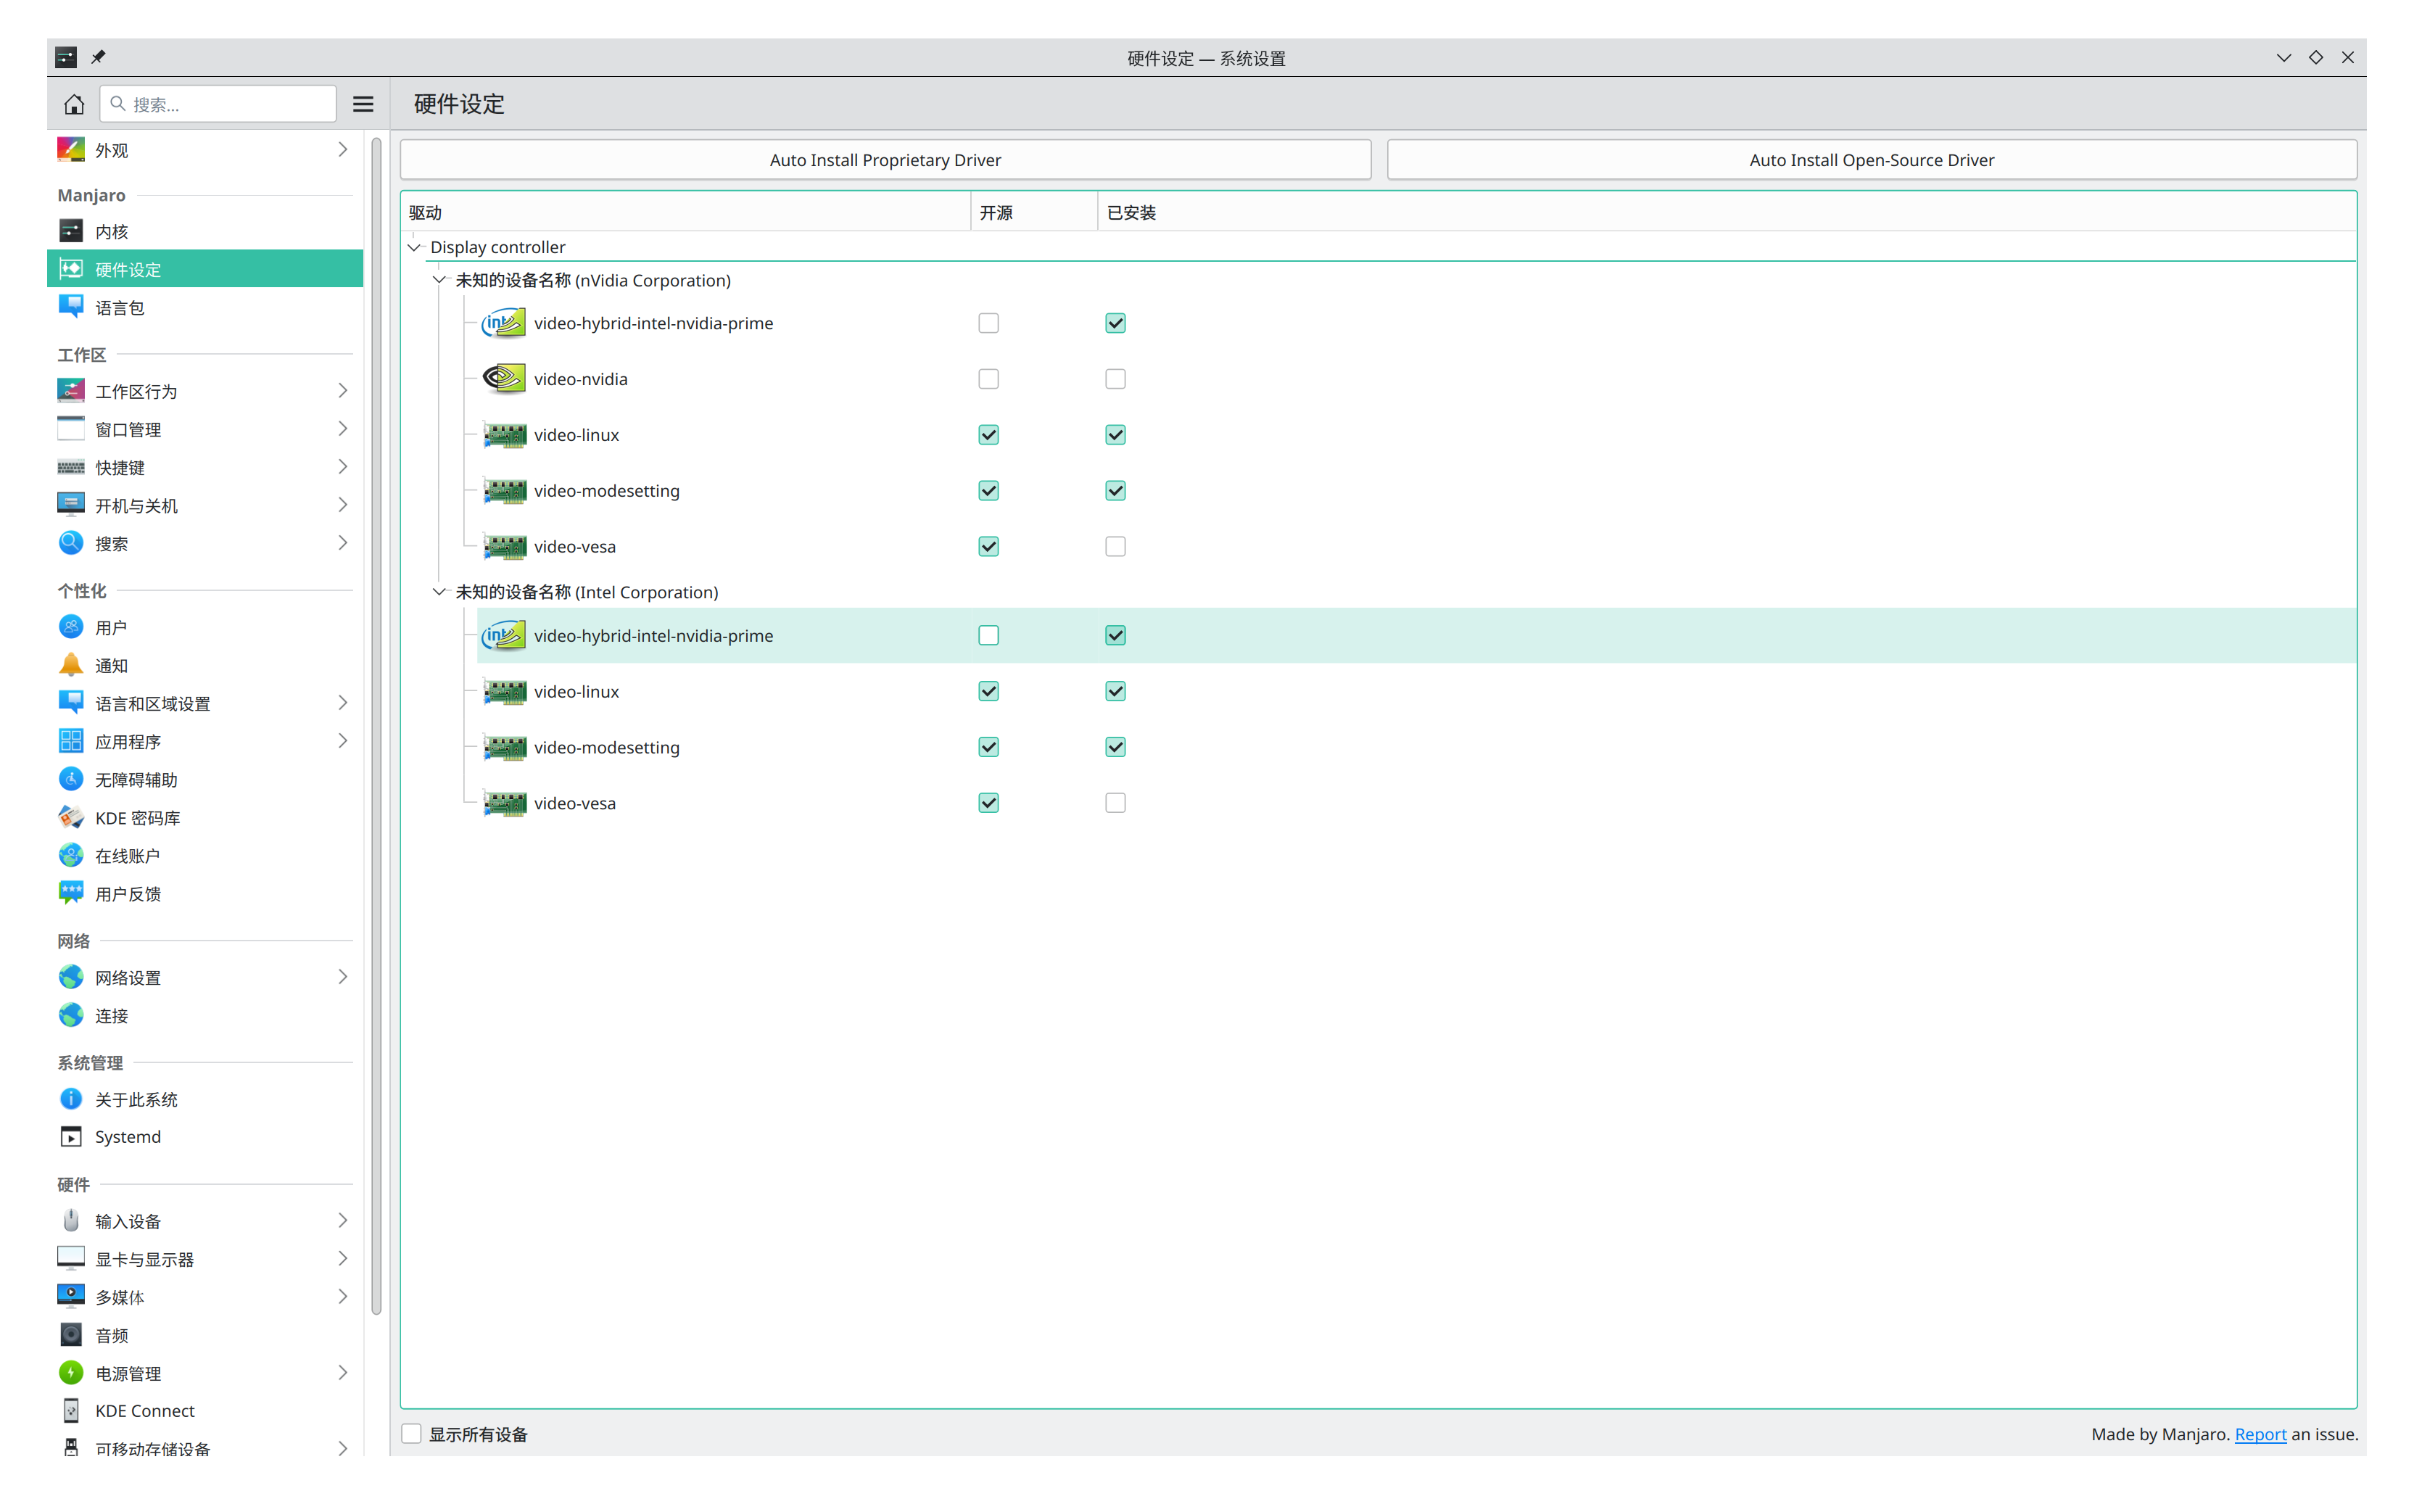Open 通知 notifications bell icon
Viewport: 2414px width, 1512px height.
(x=71, y=665)
